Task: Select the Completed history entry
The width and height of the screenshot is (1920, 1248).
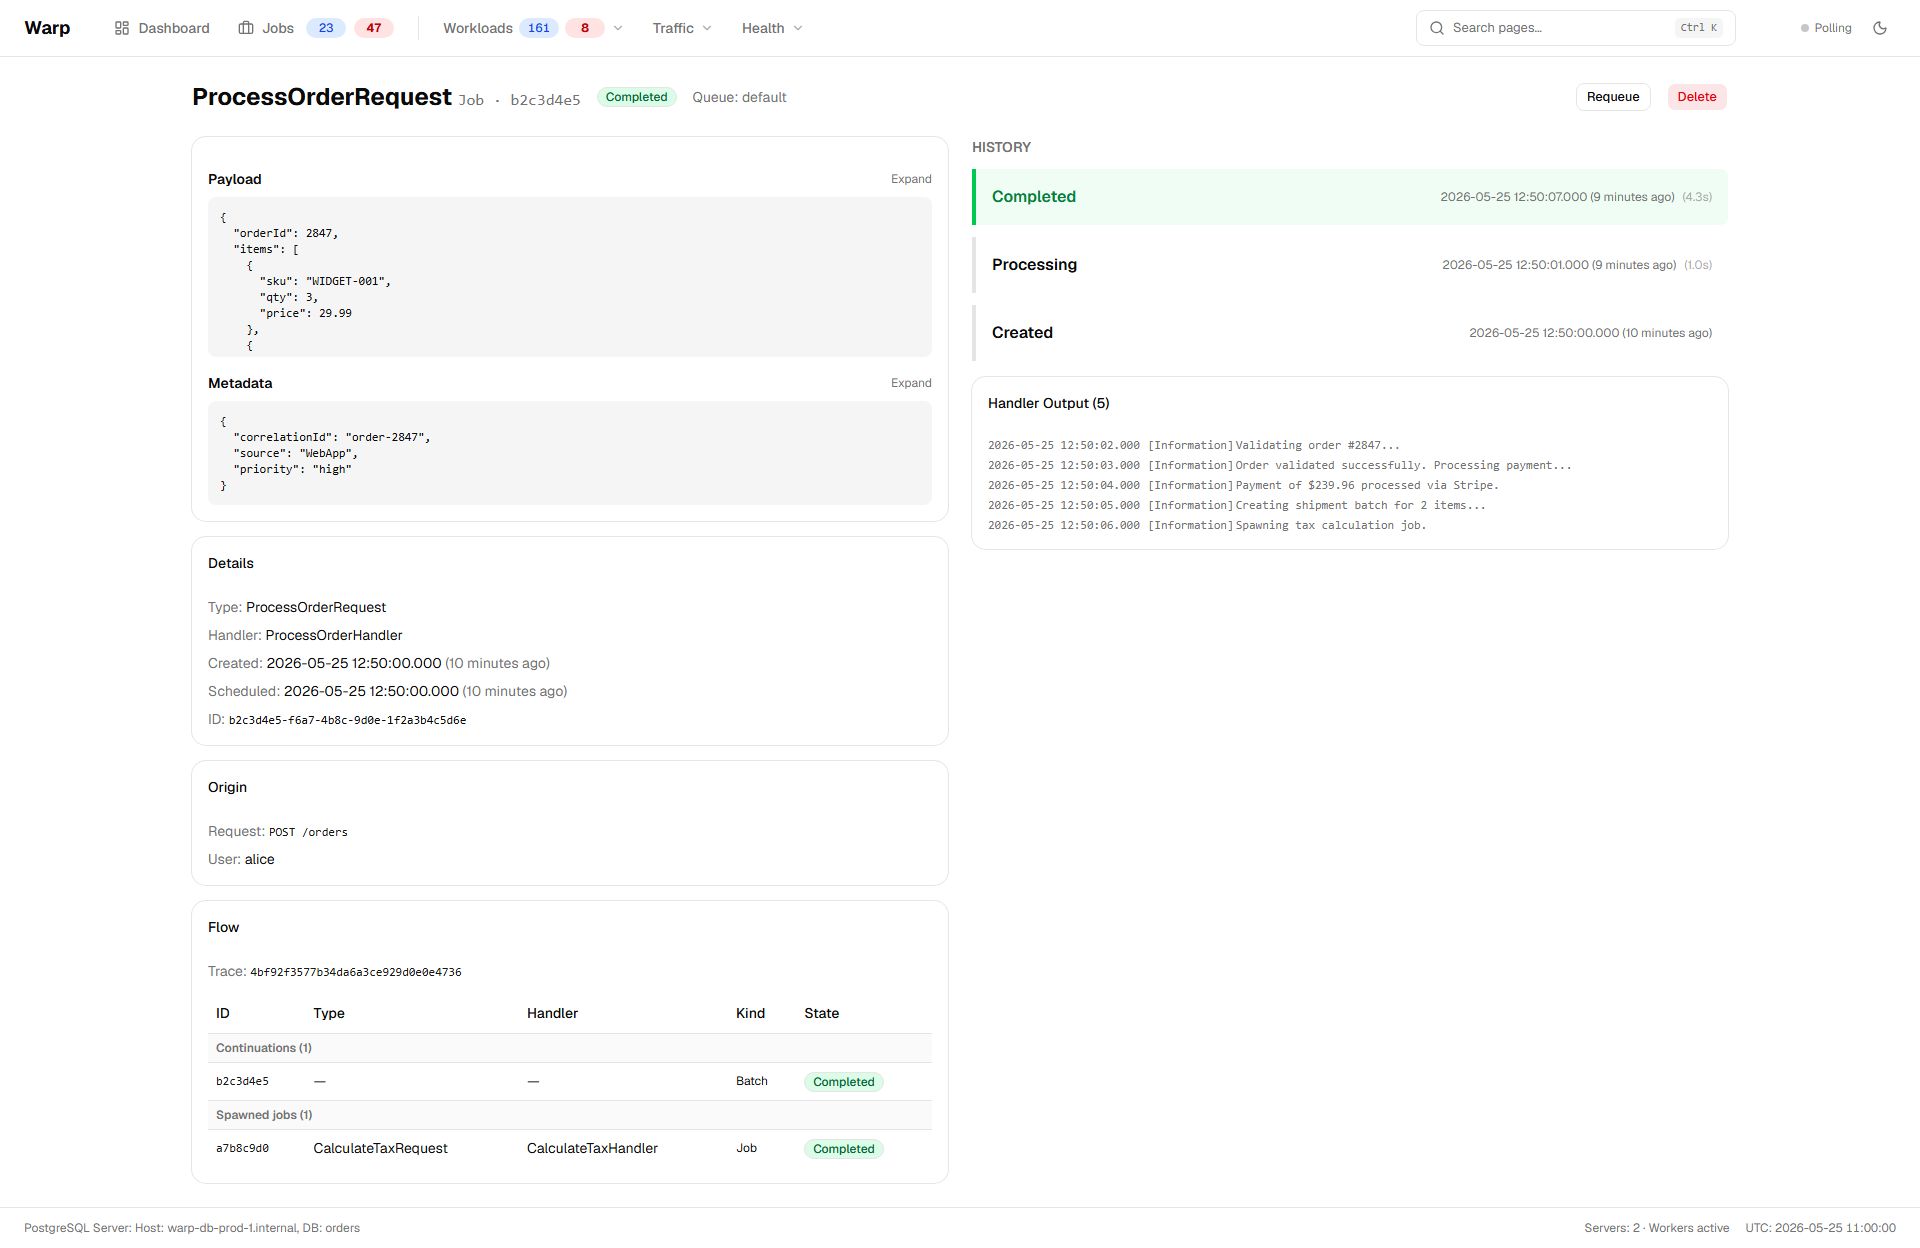Action: [x=1350, y=197]
